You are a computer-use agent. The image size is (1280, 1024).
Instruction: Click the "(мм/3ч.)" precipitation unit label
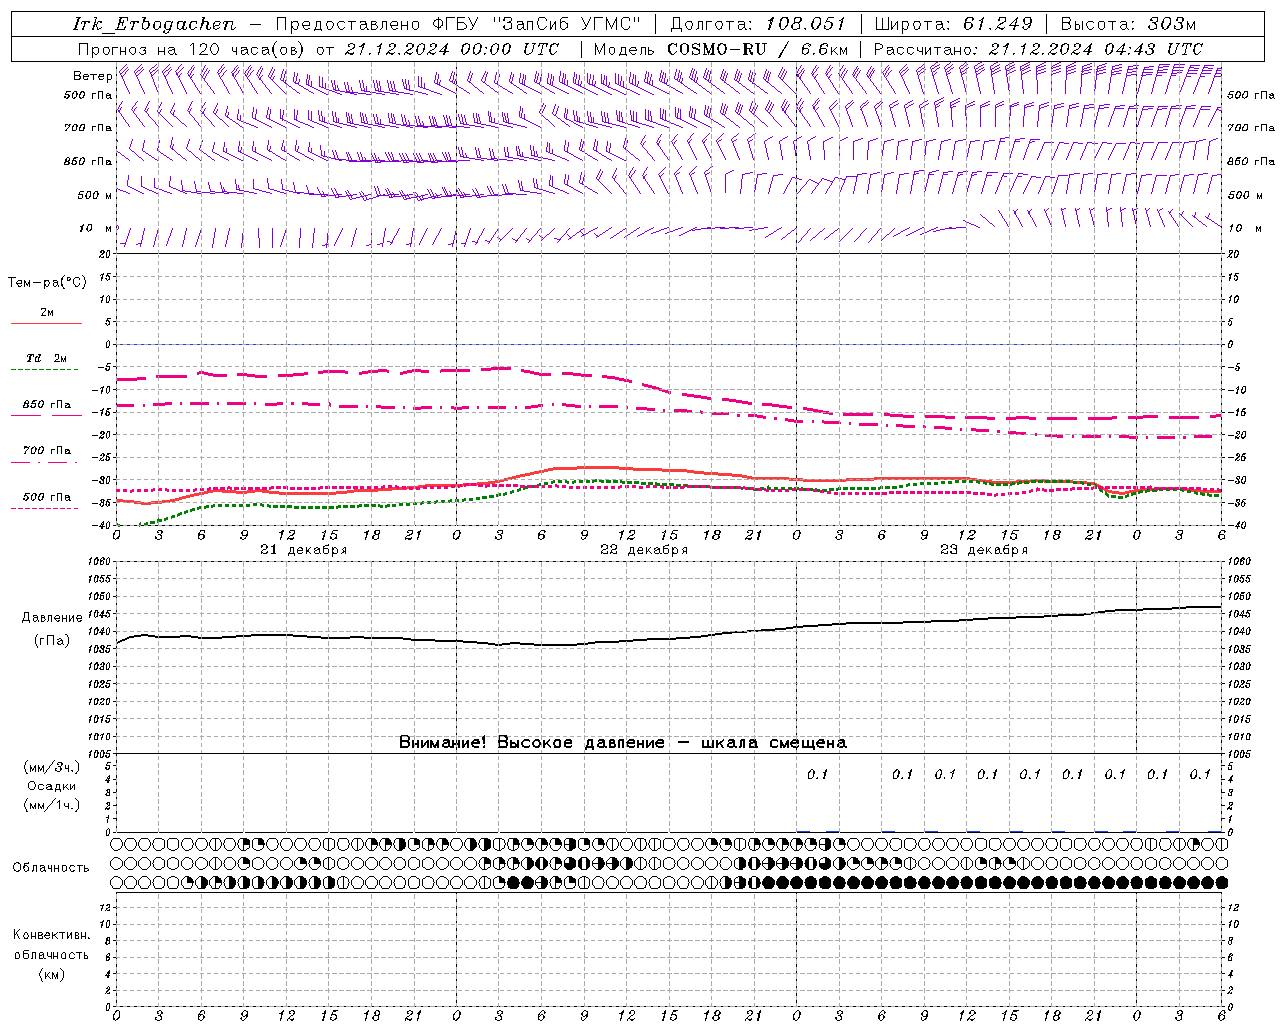coord(52,767)
